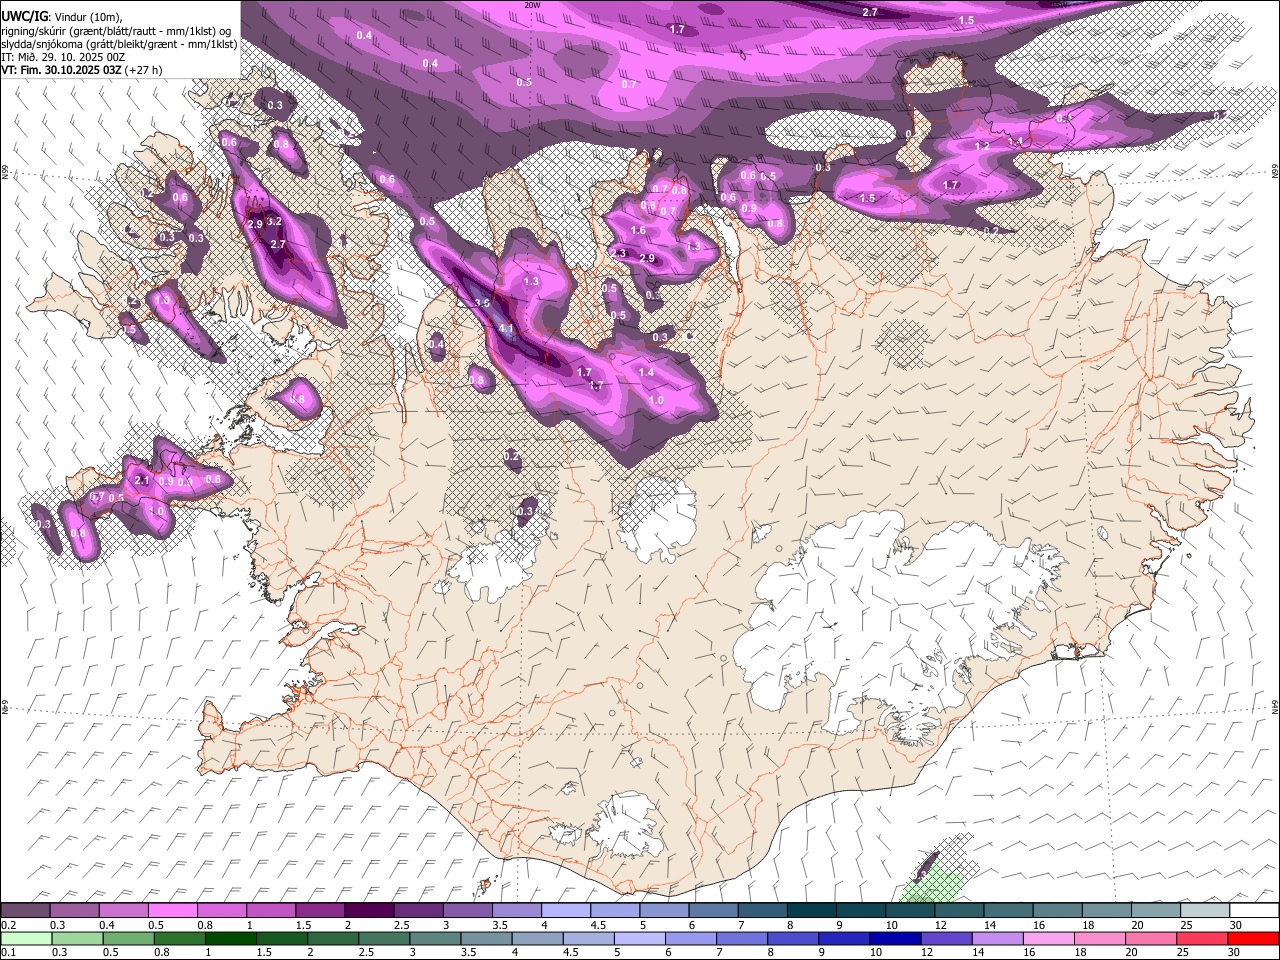Select the light gray 25–30 swatch on purple scale

pyautogui.click(x=1204, y=911)
